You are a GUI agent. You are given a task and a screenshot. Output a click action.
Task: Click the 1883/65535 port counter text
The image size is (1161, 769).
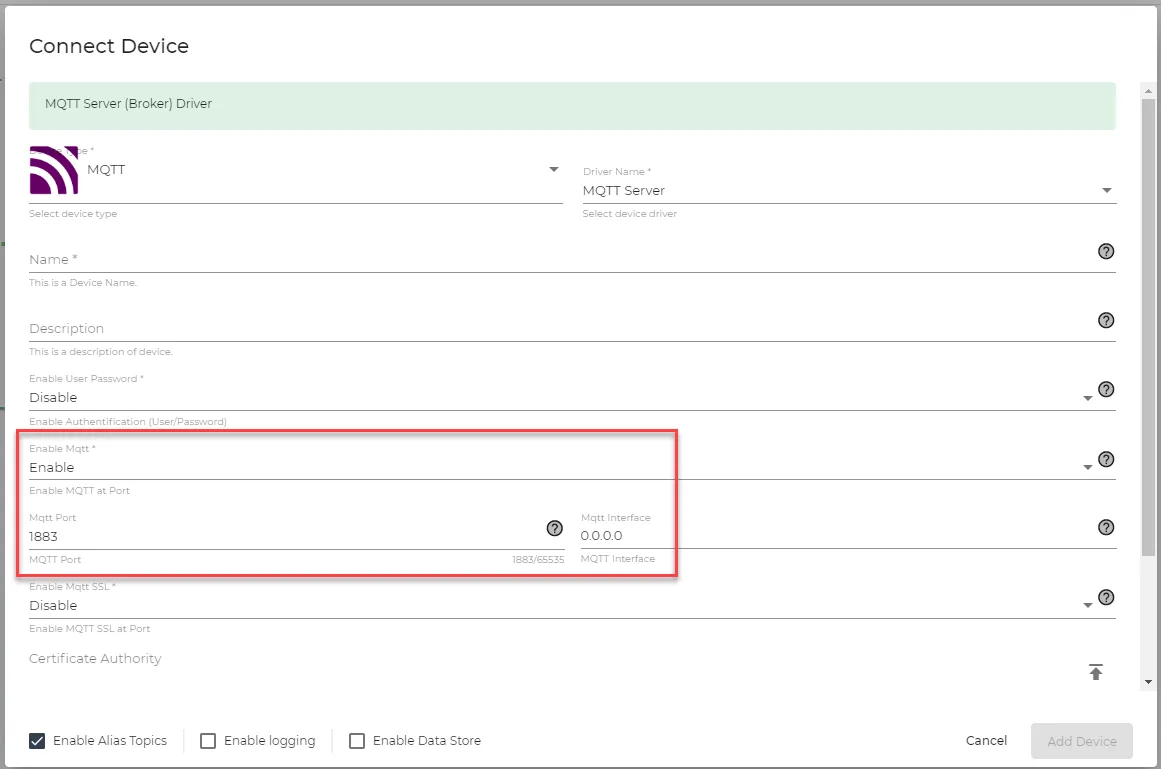point(538,560)
